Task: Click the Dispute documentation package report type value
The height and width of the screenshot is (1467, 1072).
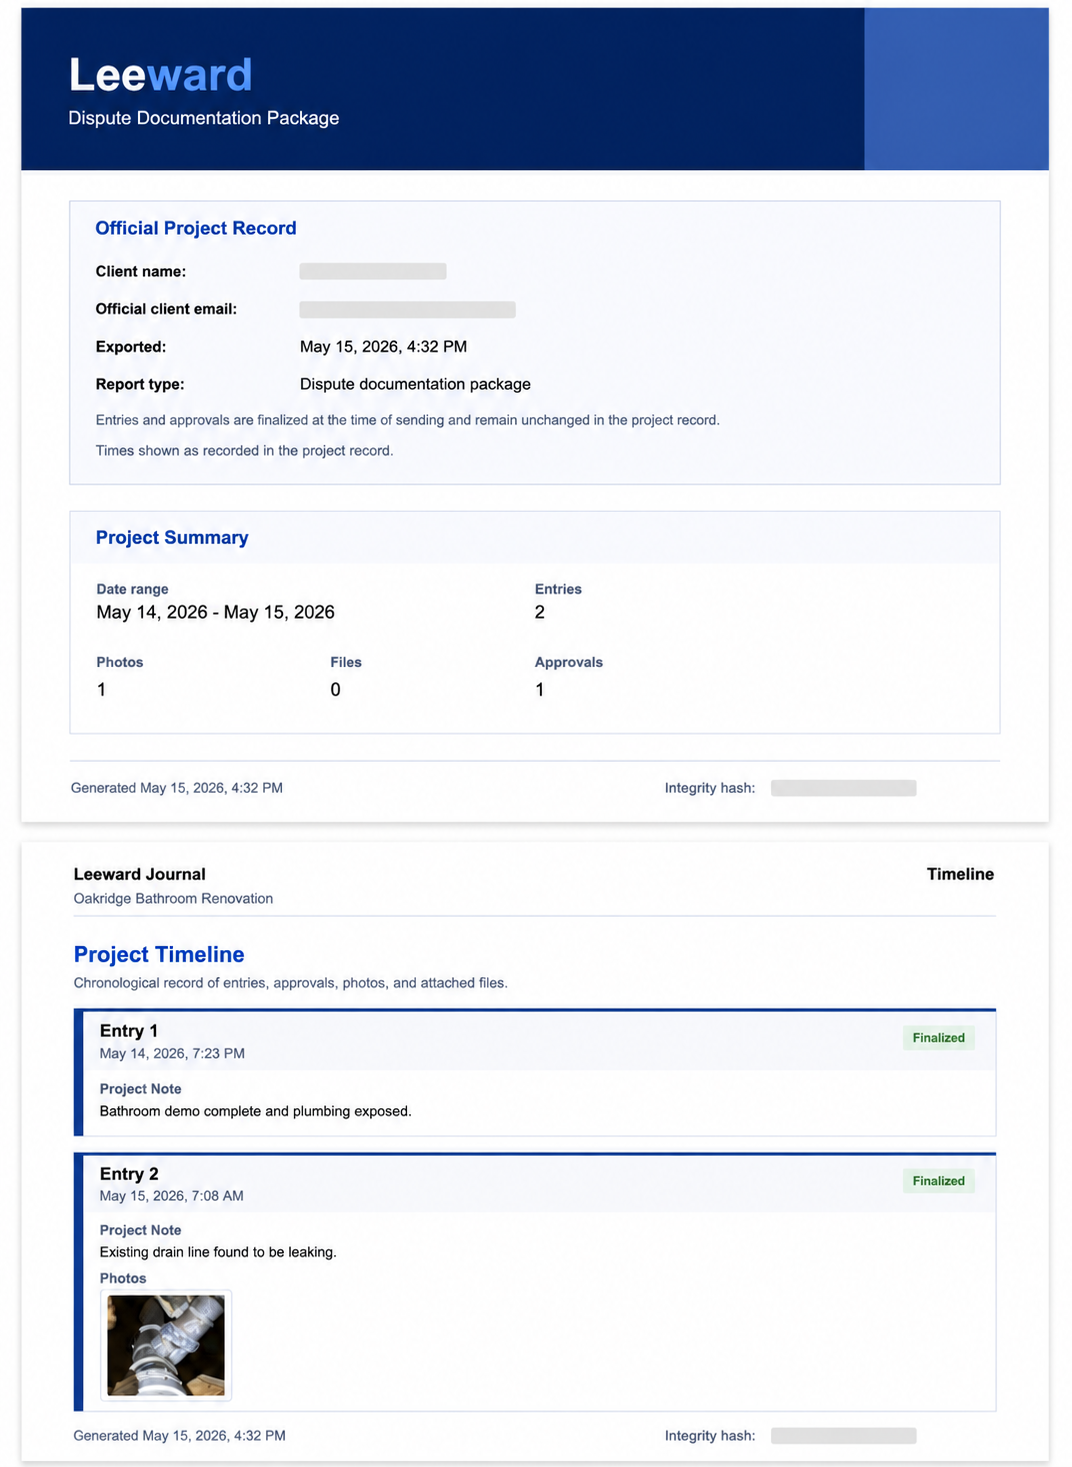Action: 415,384
